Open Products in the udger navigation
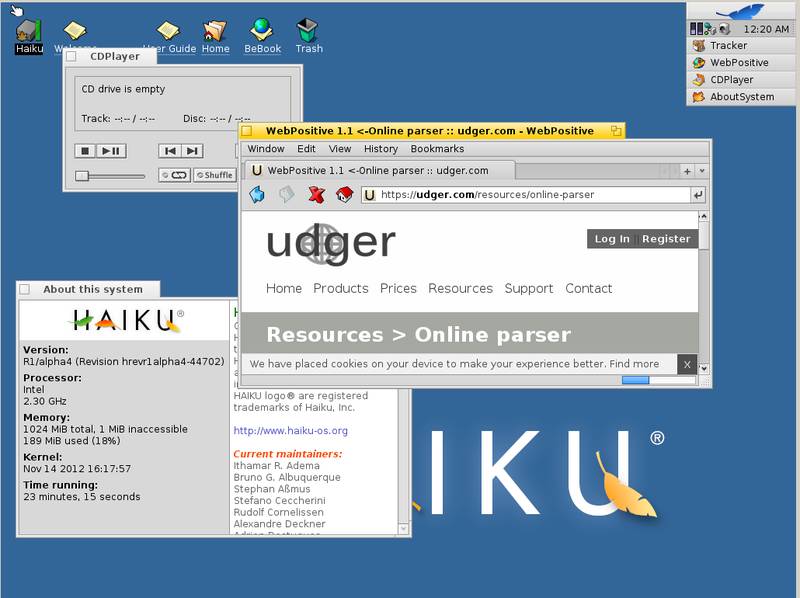 (x=341, y=288)
